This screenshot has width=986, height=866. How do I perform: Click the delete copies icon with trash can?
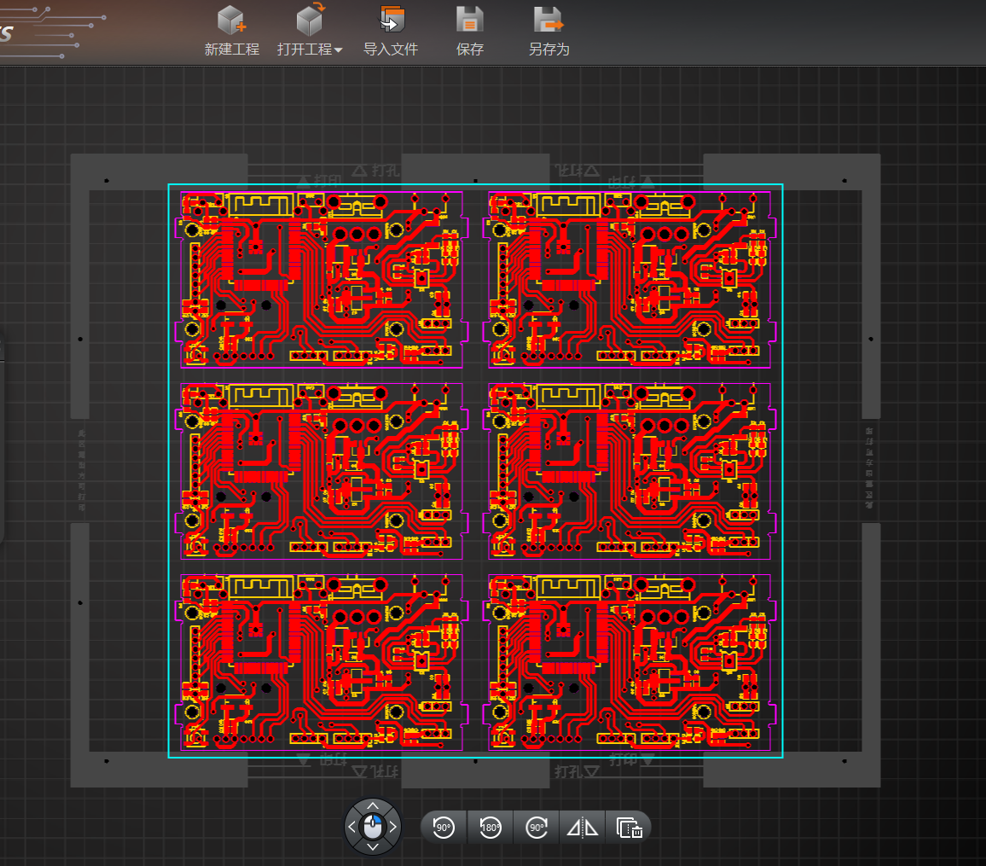[629, 827]
